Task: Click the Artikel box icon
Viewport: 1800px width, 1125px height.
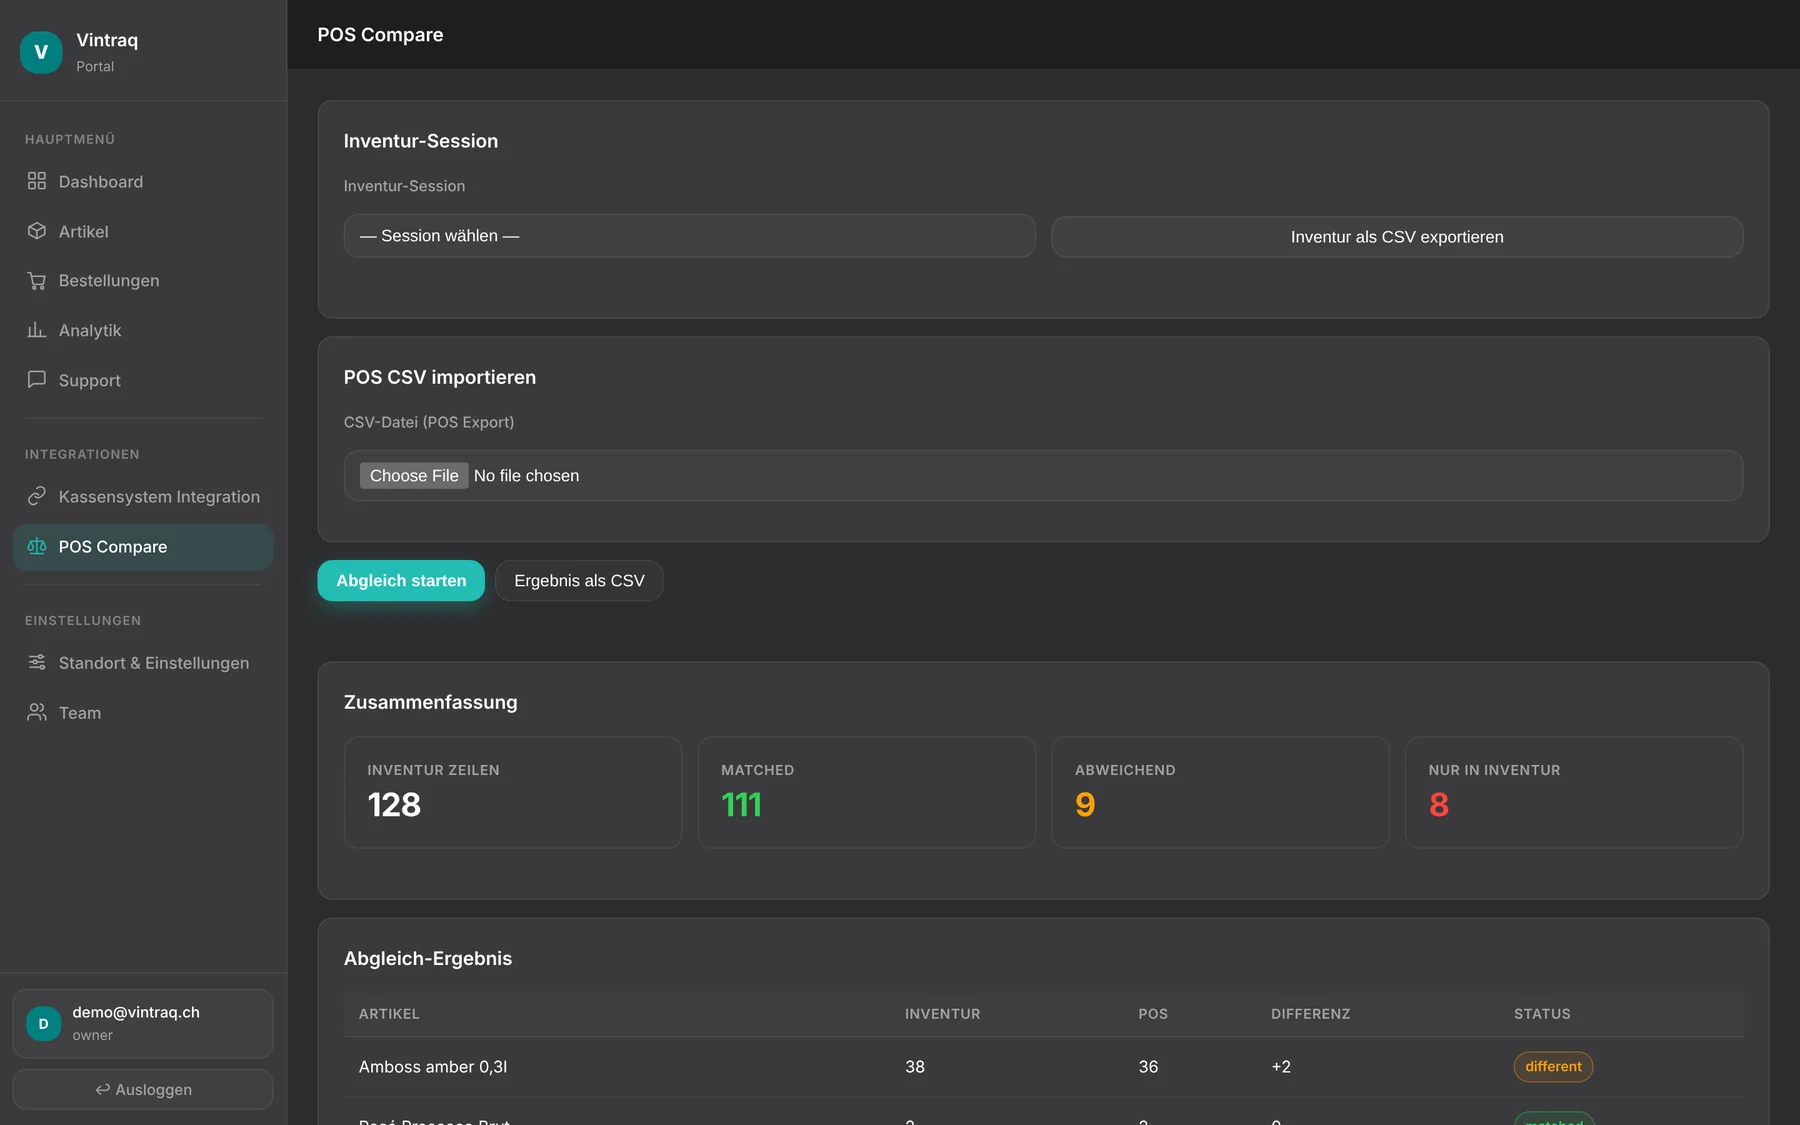Action: click(x=37, y=231)
